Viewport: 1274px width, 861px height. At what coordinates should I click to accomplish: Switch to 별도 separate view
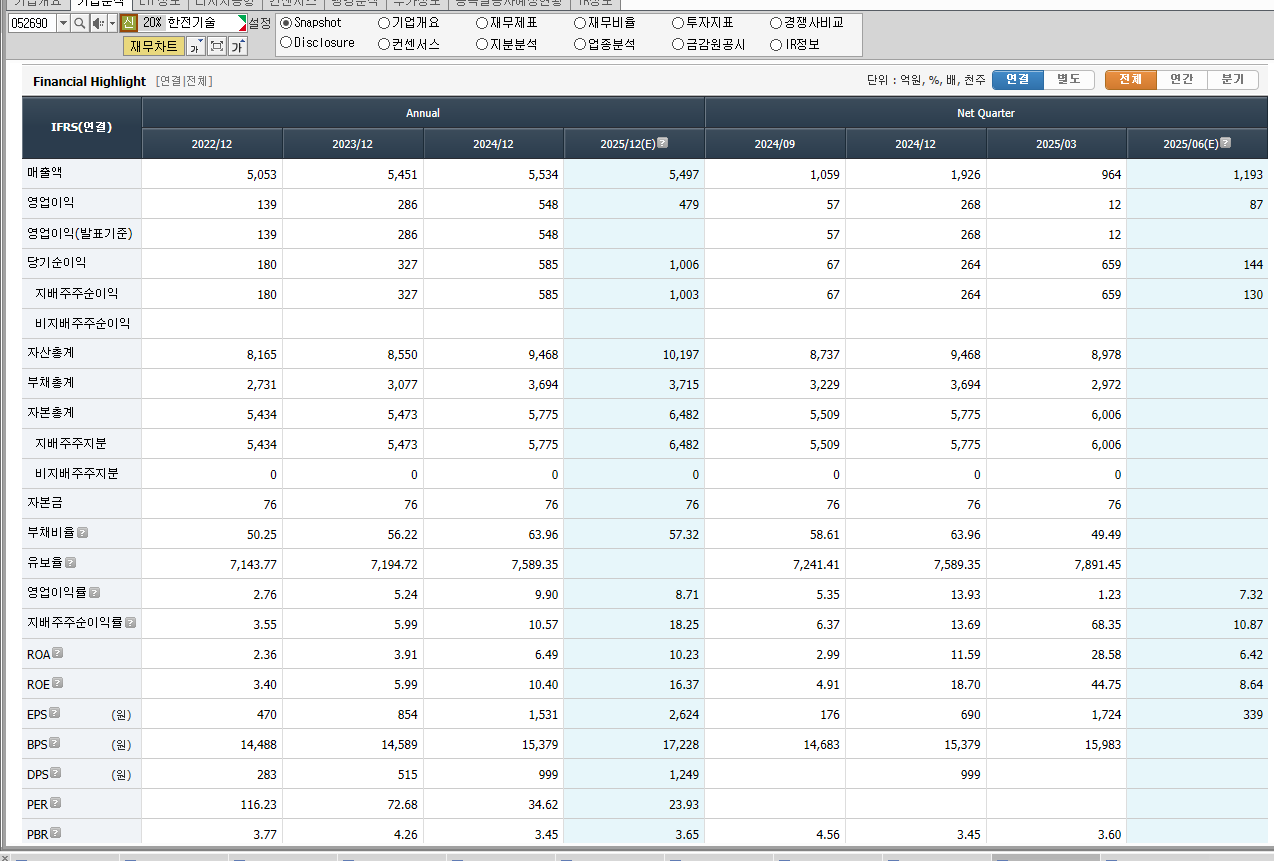click(1069, 80)
